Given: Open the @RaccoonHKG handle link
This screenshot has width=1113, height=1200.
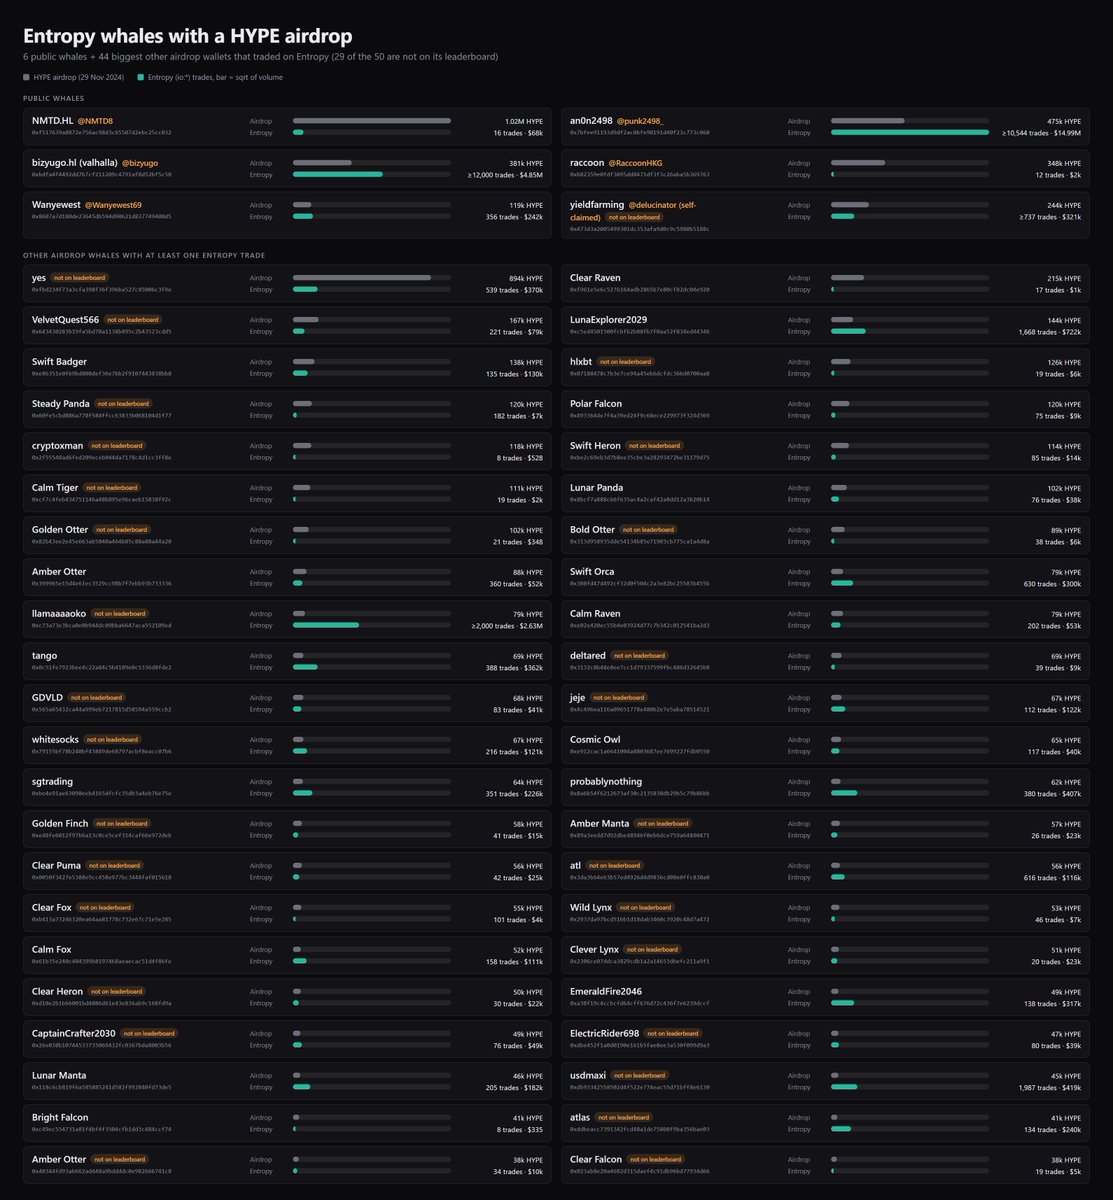Looking at the screenshot, I should click(x=636, y=163).
